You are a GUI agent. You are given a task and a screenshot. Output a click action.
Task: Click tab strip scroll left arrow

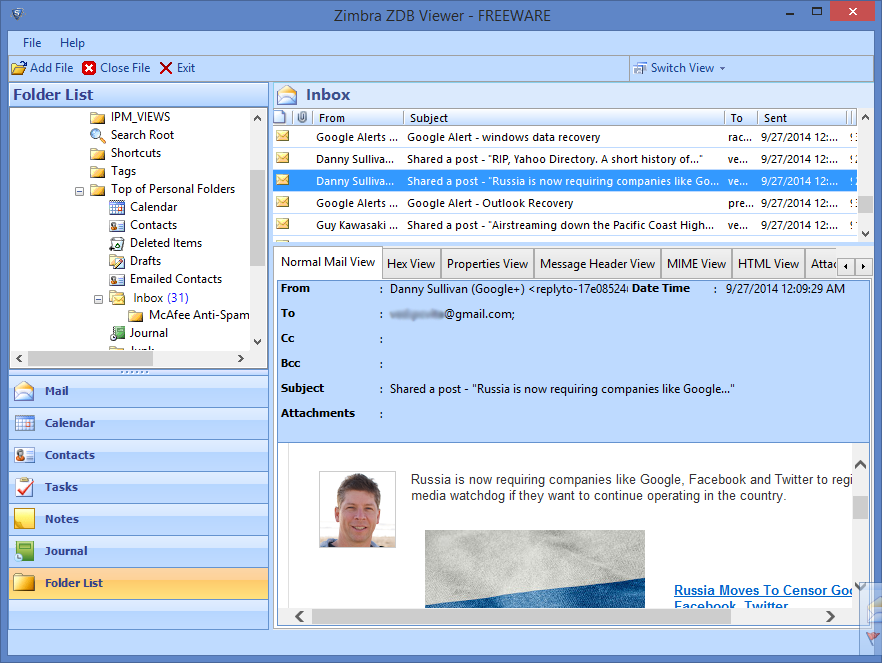845,266
